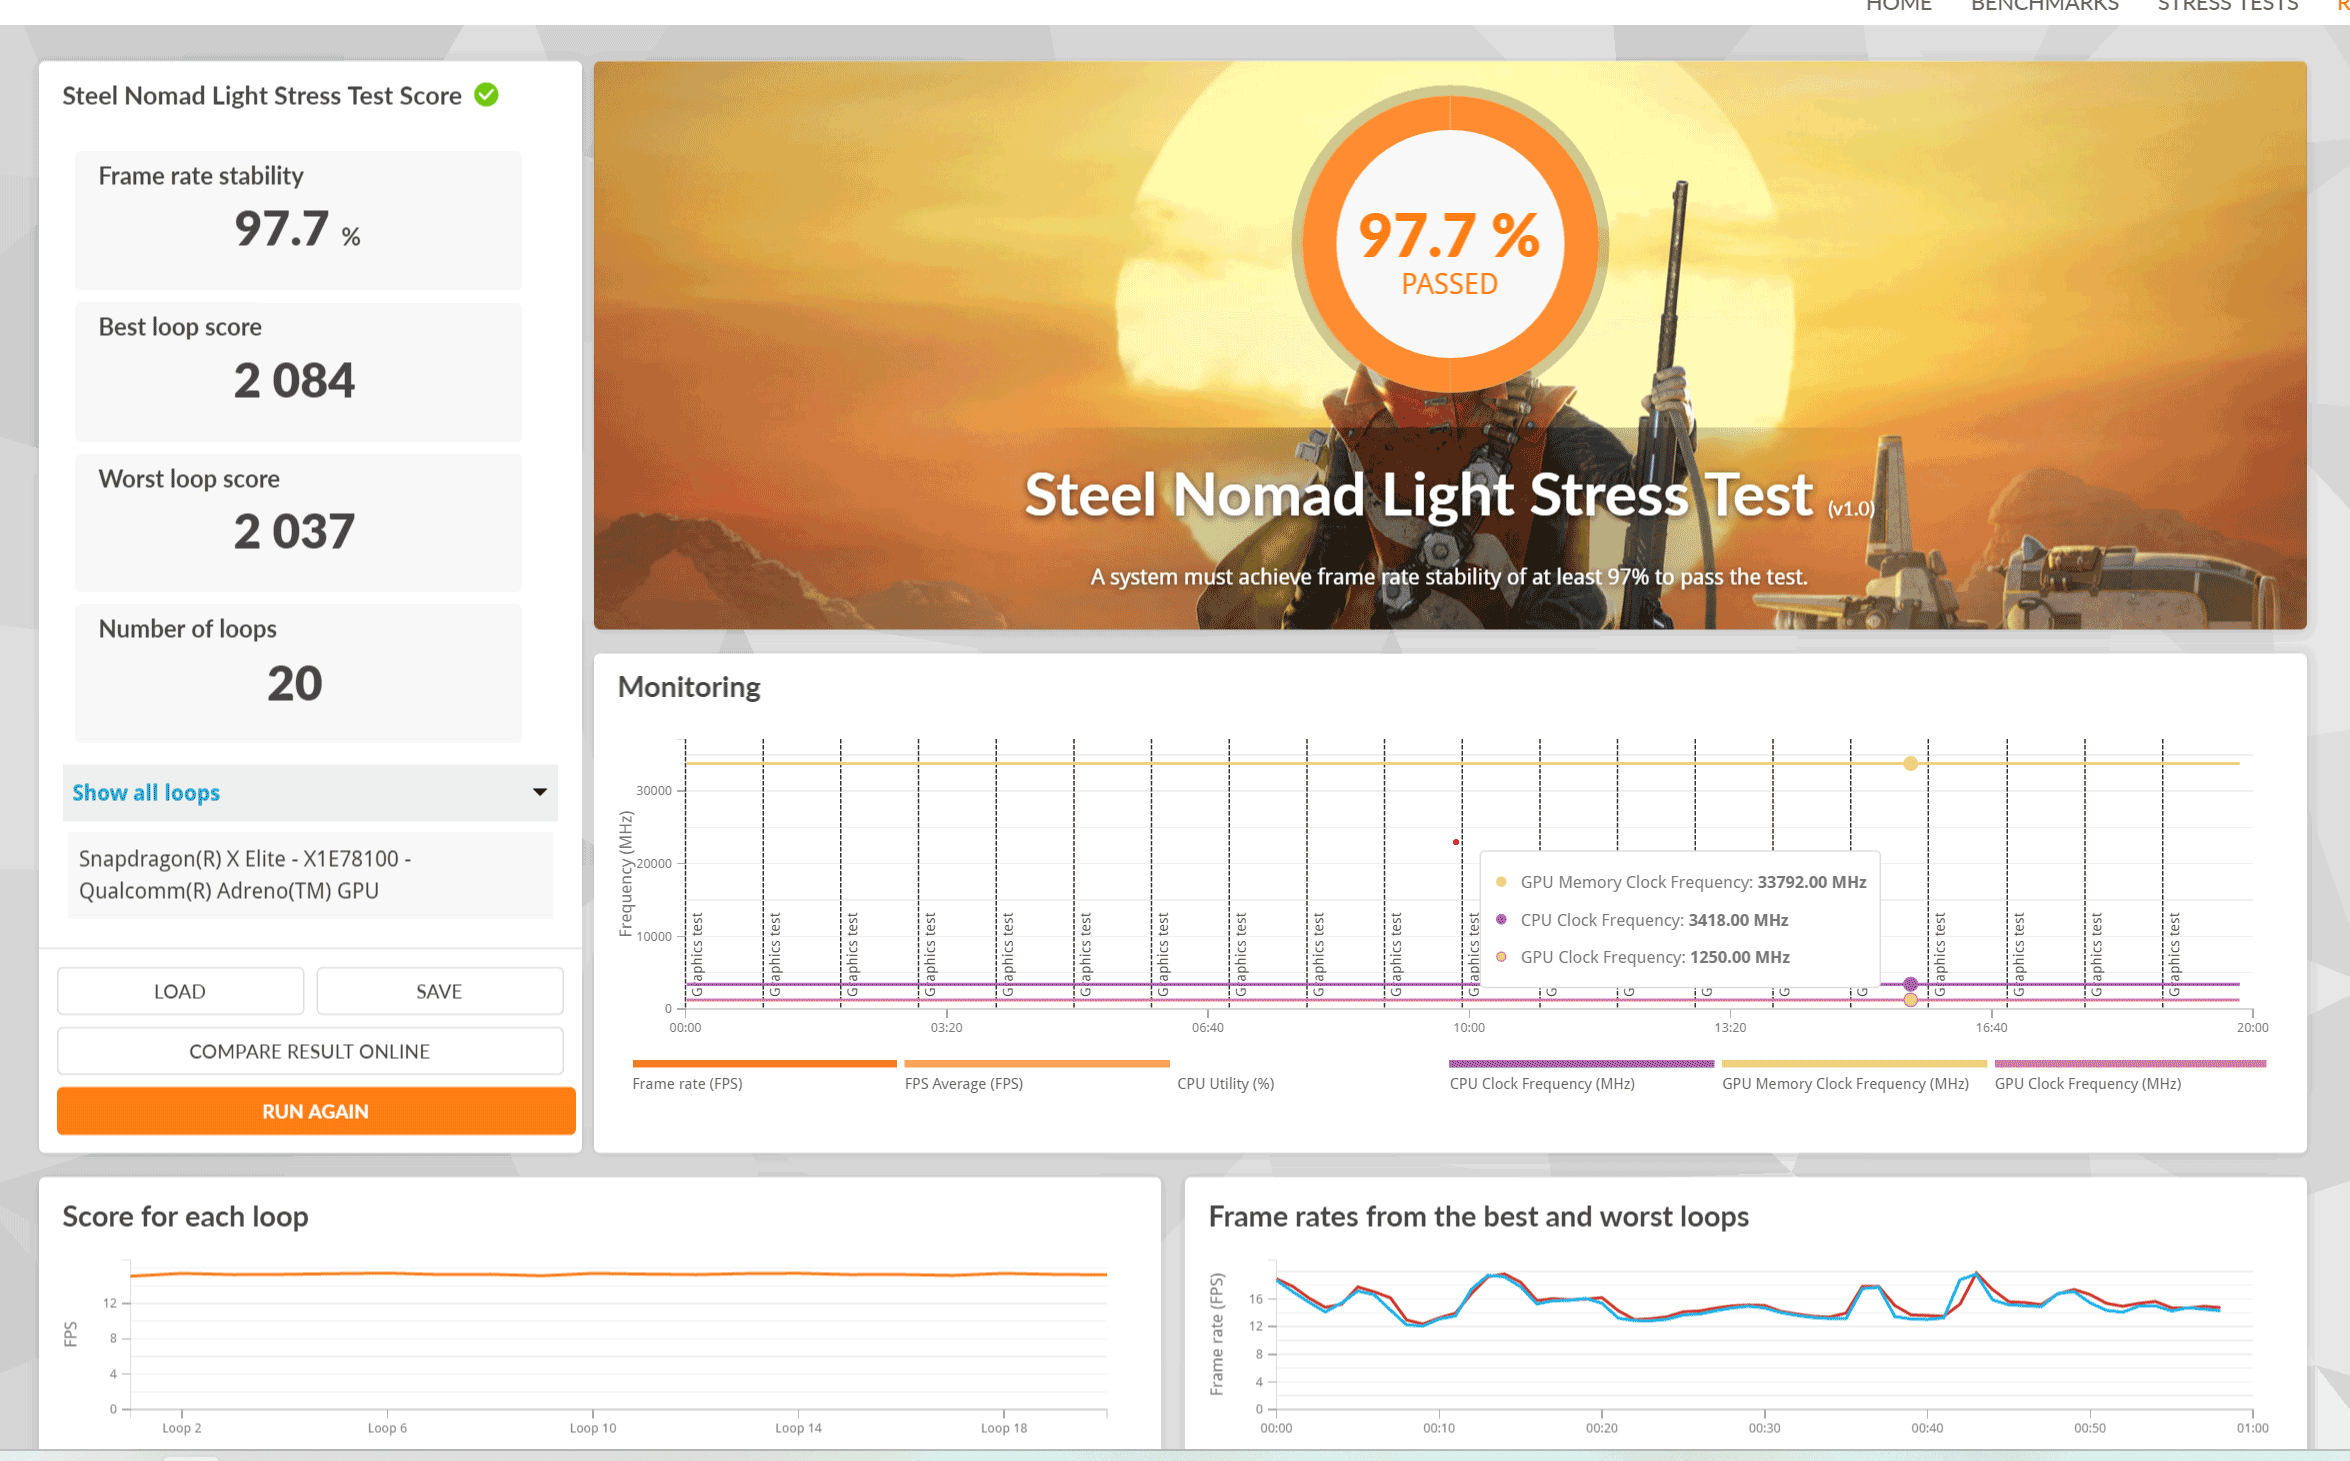
Task: Click the Steel Nomad Light Stress Test banner image
Action: pyautogui.click(x=1450, y=345)
